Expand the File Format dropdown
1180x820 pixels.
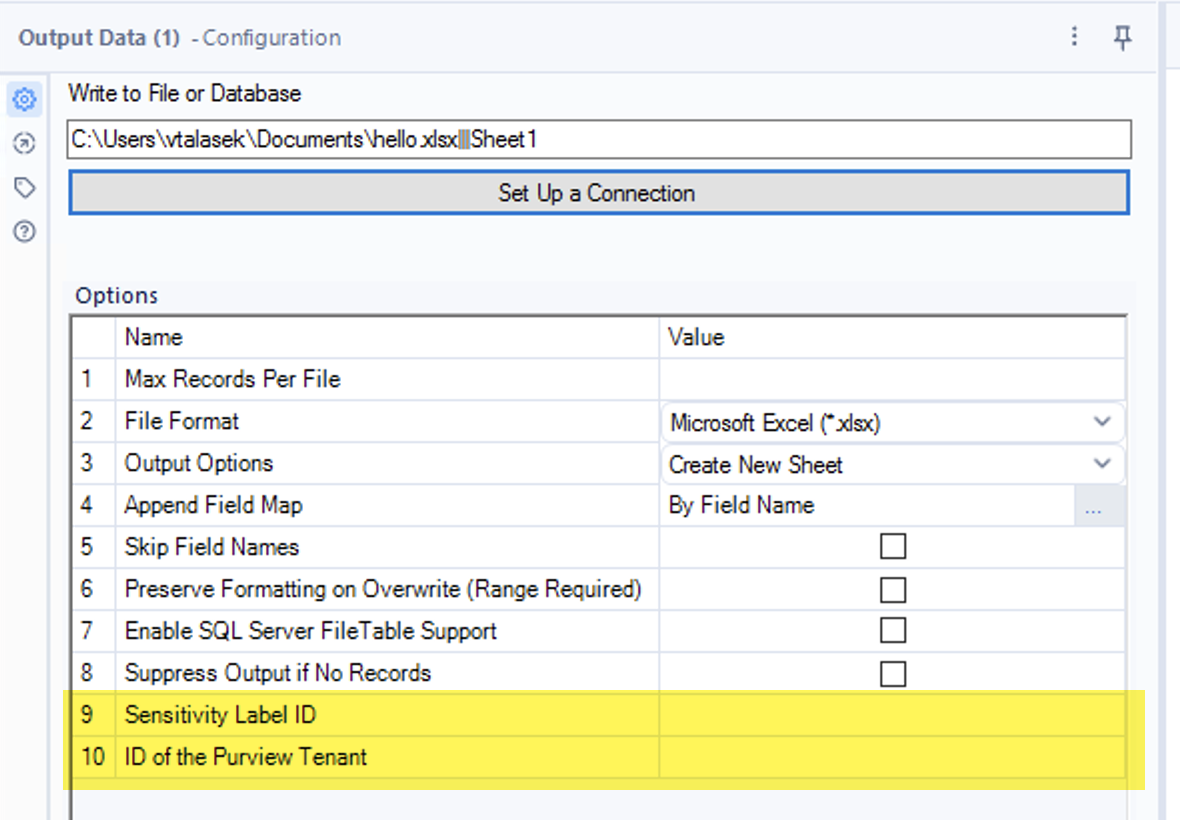click(1101, 422)
